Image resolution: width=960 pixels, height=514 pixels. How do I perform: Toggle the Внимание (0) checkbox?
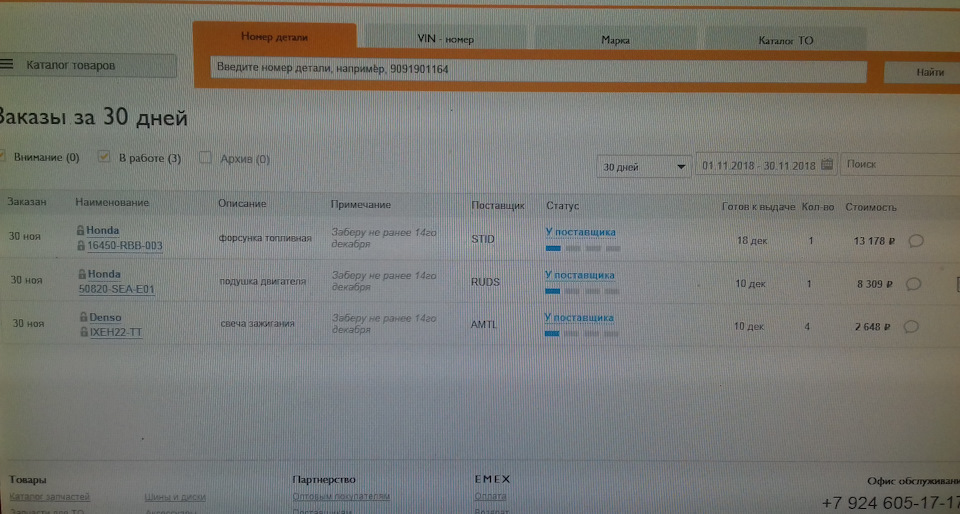click(x=2, y=157)
